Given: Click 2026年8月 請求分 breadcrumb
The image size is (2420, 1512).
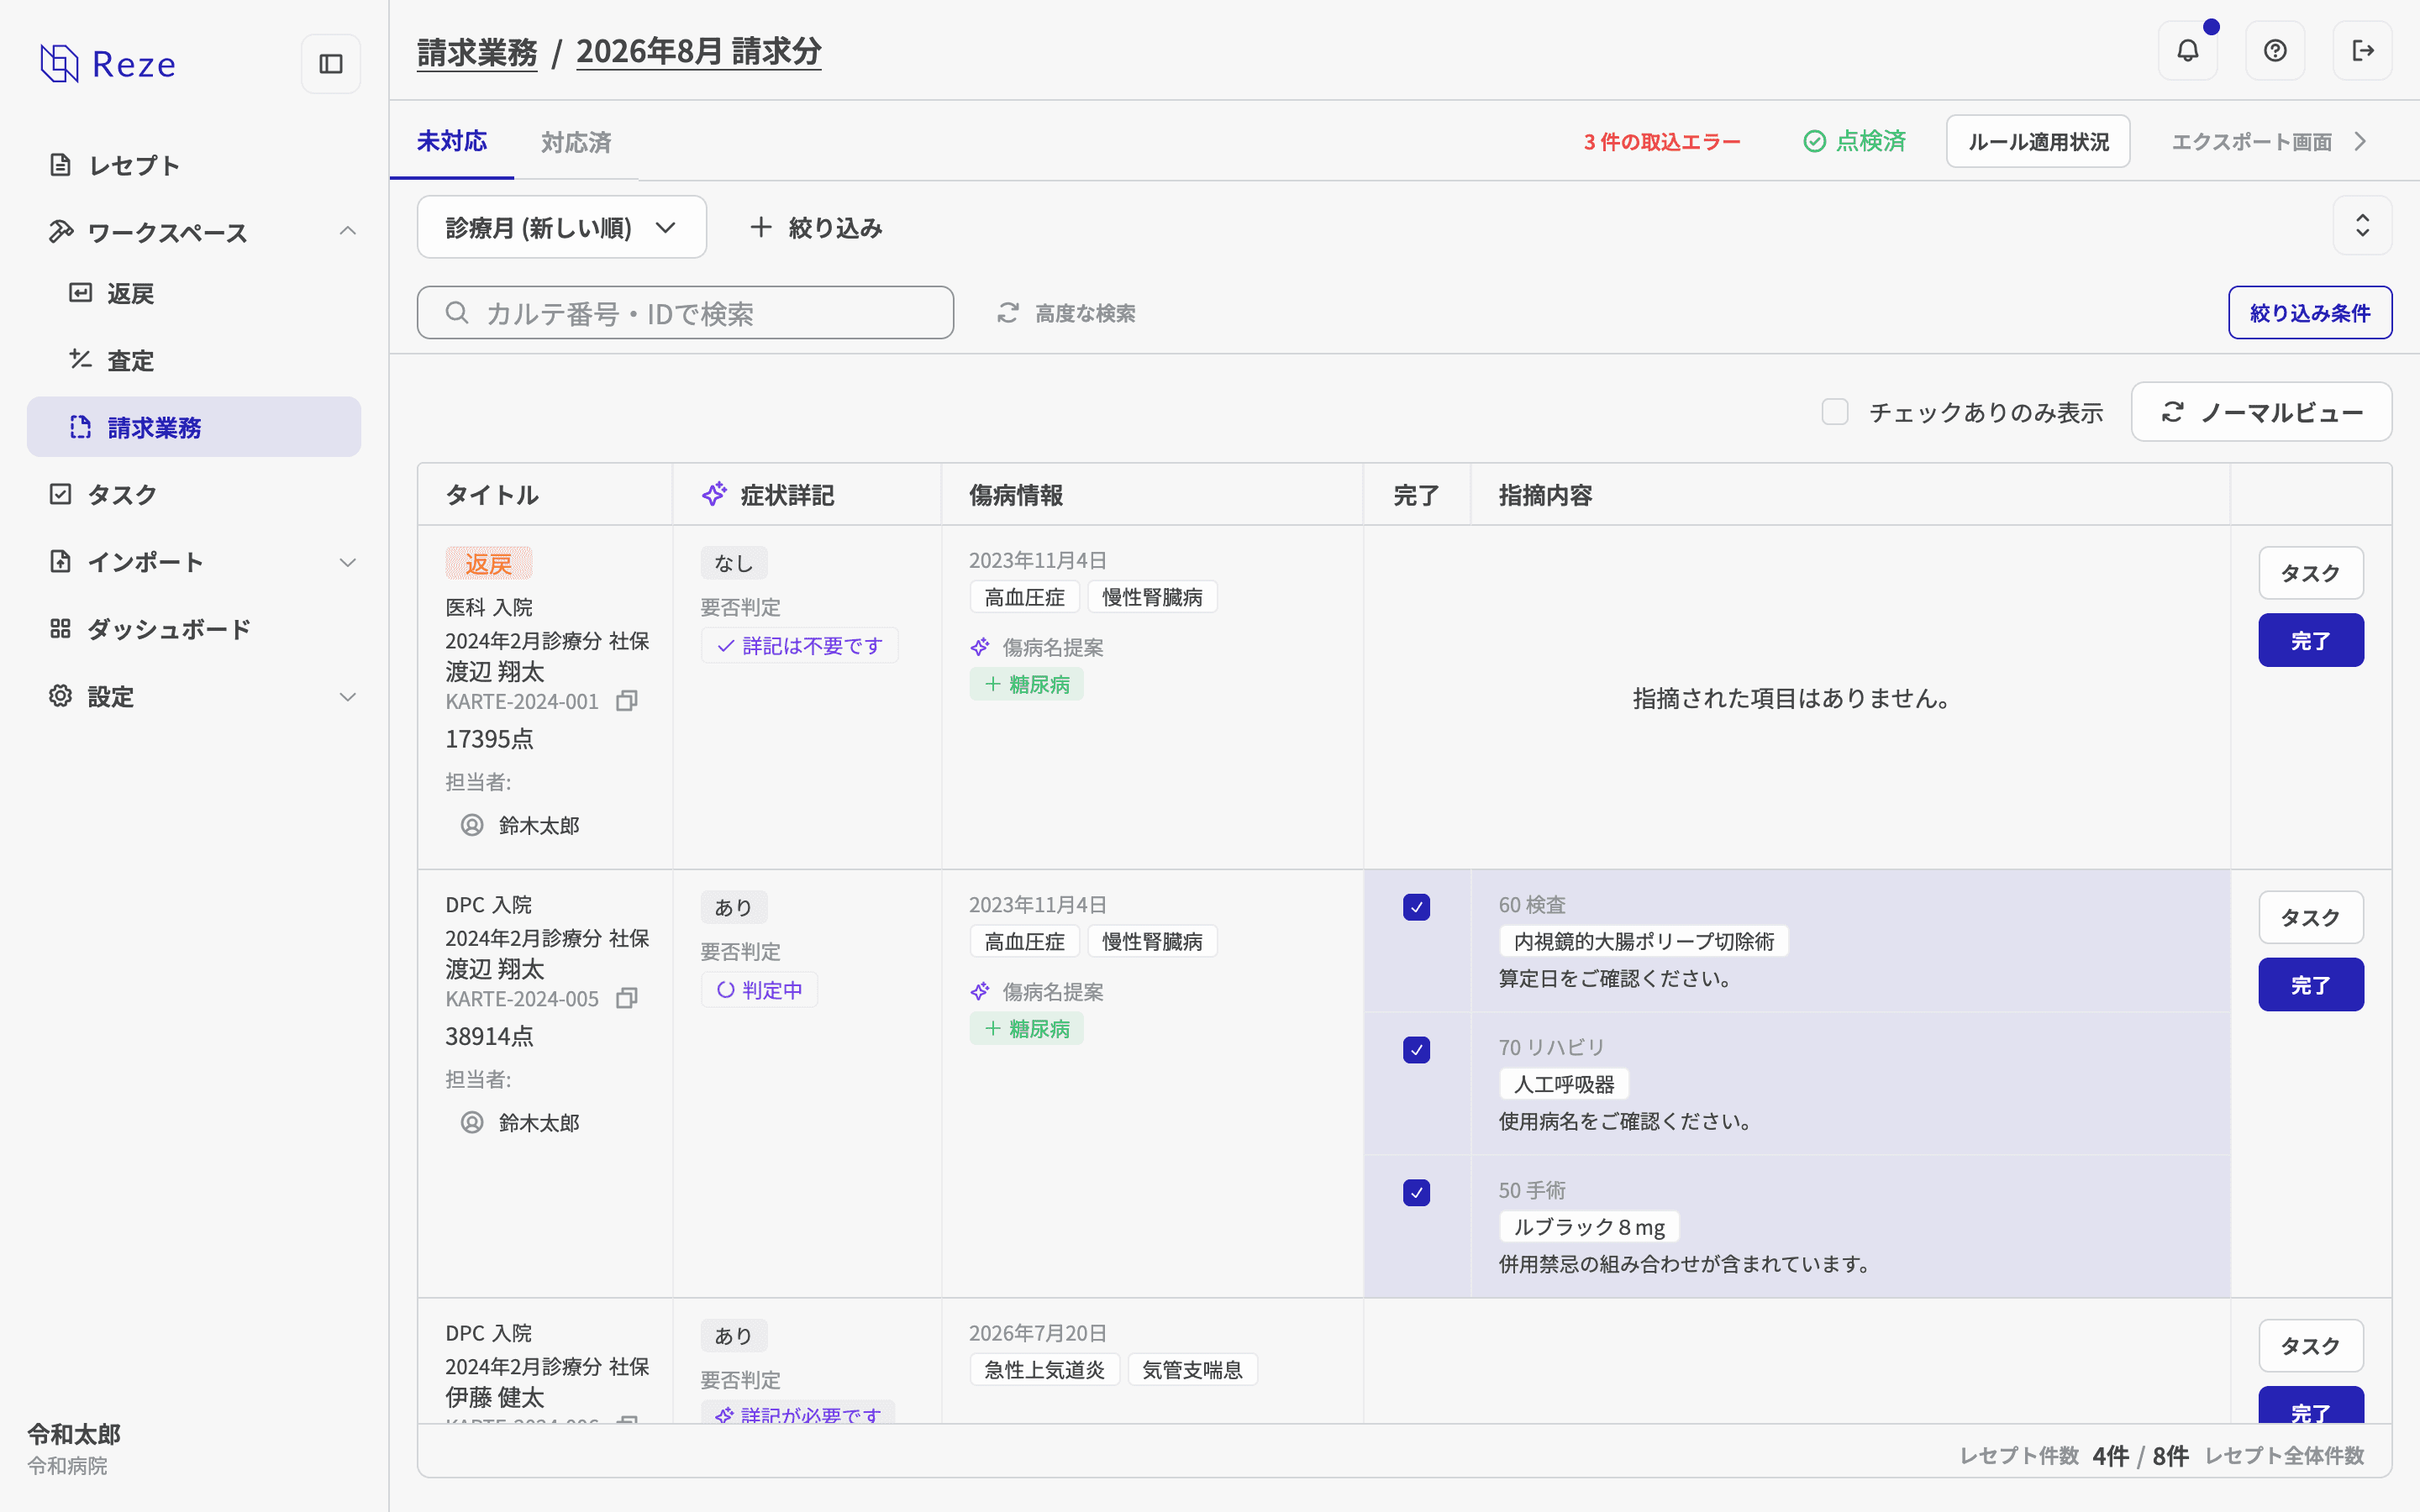Looking at the screenshot, I should tap(698, 51).
